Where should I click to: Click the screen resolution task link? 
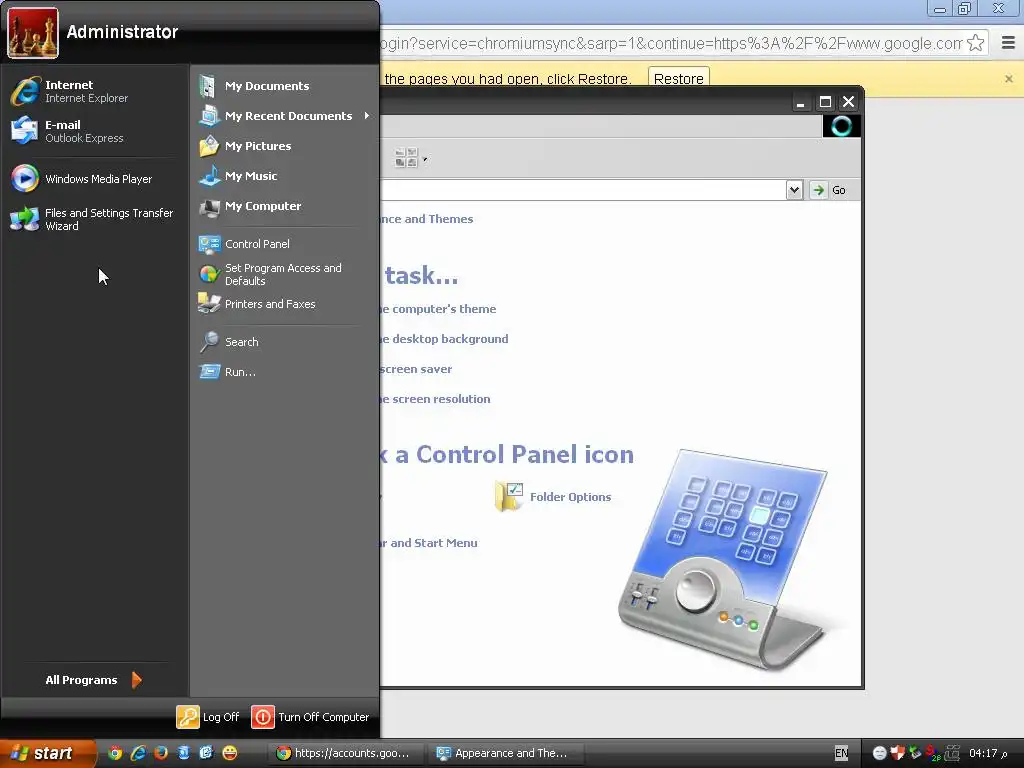point(435,399)
